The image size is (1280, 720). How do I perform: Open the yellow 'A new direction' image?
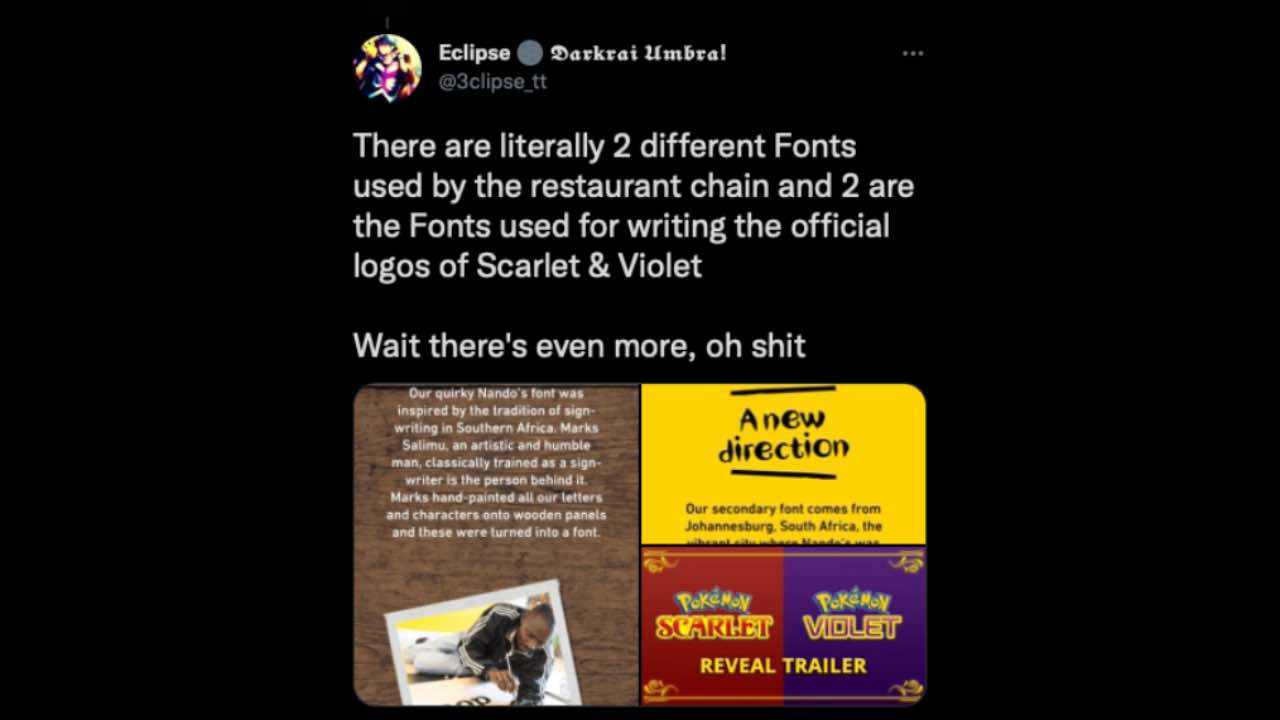point(784,464)
